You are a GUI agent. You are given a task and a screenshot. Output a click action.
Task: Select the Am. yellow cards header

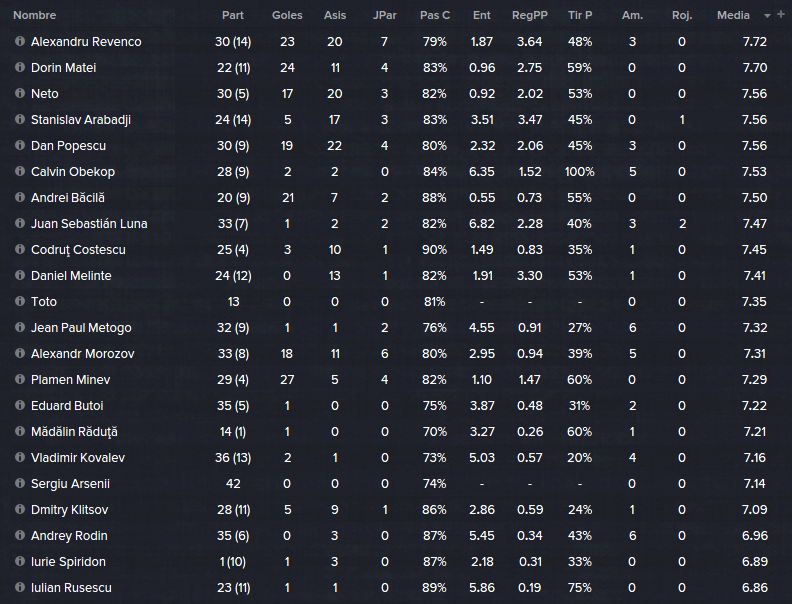point(632,15)
